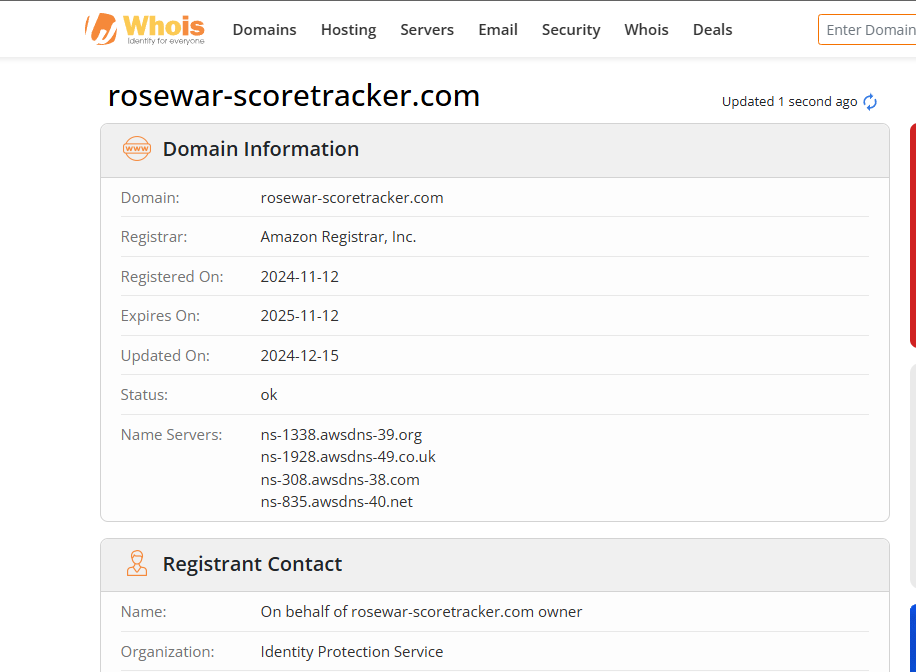
Task: Select name server ns-1928.awsdns-49.co.uk
Action: coord(348,456)
